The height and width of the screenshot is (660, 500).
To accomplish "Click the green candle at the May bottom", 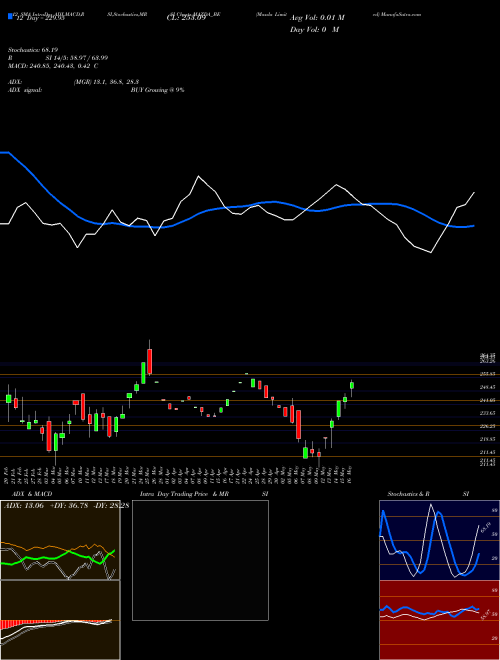I will (x=305, y=452).
